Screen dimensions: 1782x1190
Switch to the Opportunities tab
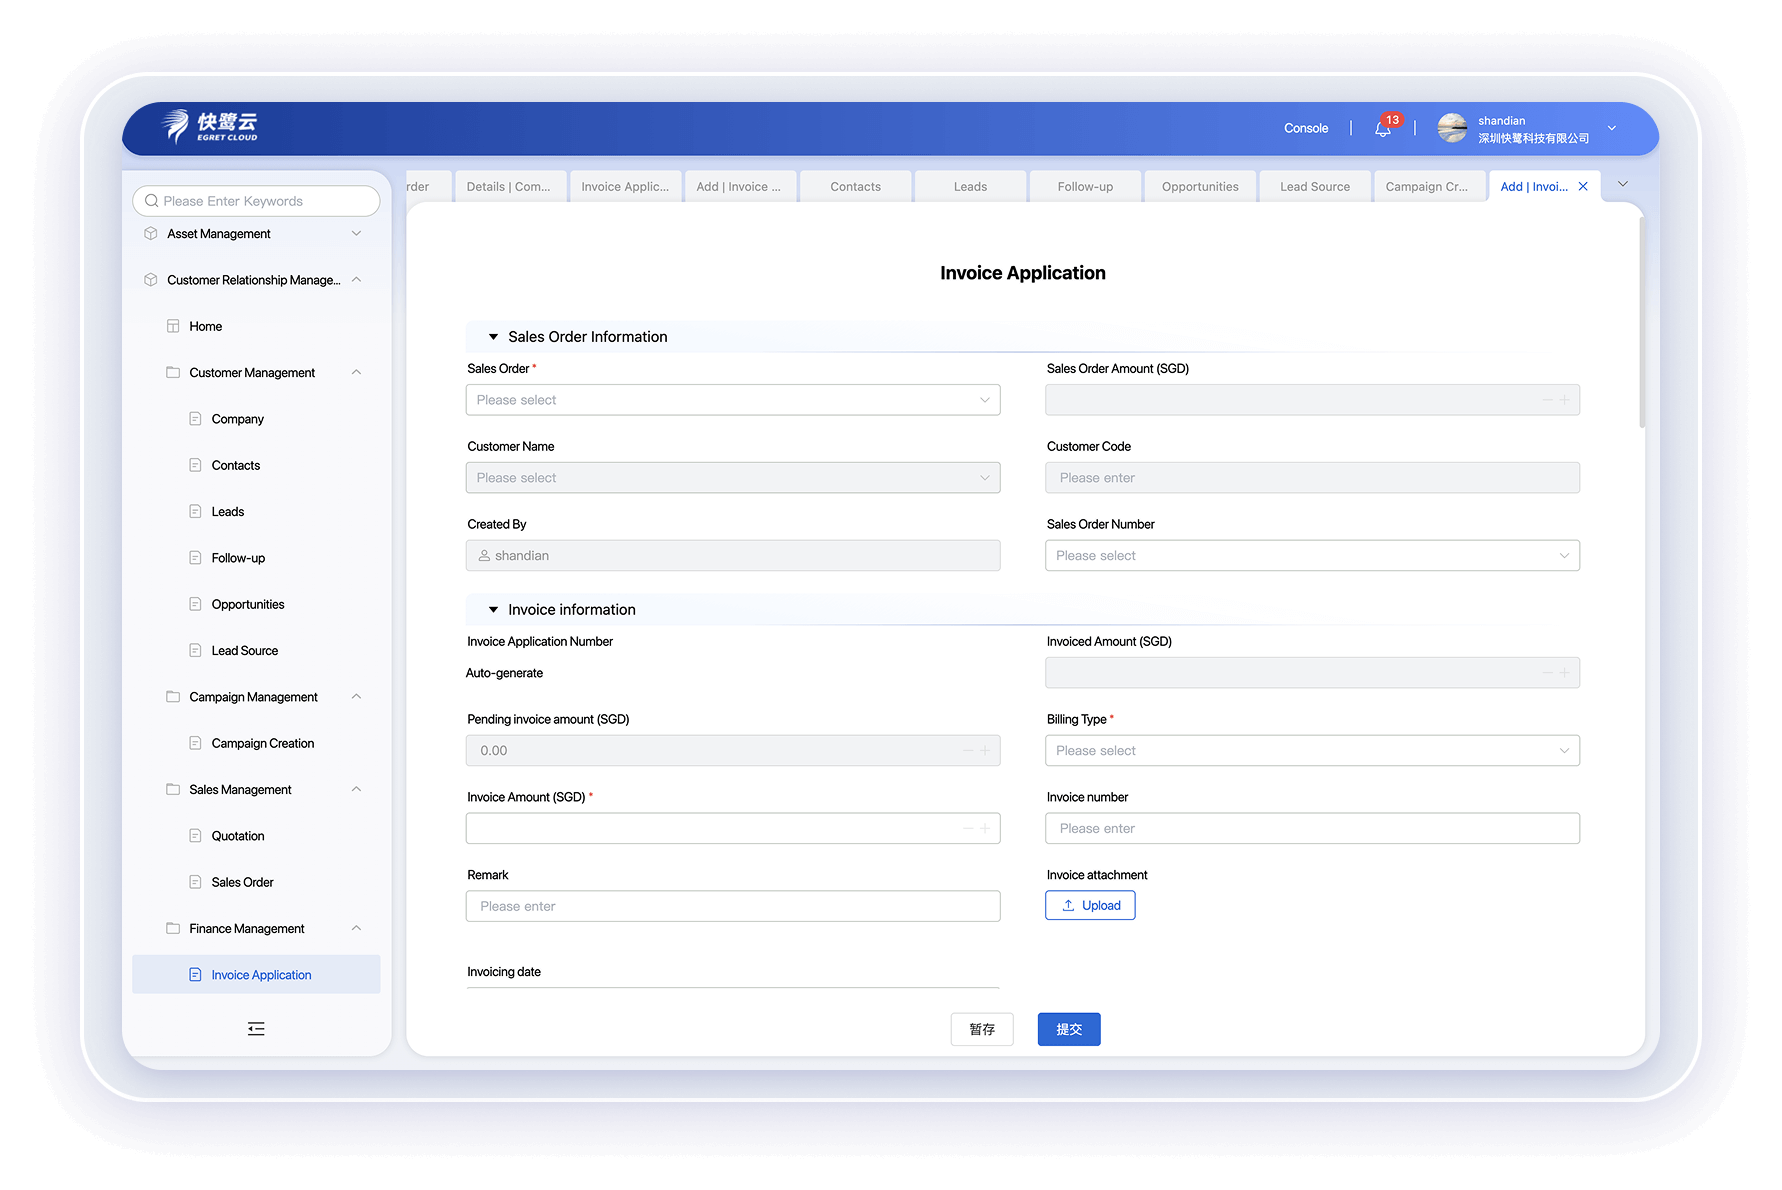[1199, 186]
